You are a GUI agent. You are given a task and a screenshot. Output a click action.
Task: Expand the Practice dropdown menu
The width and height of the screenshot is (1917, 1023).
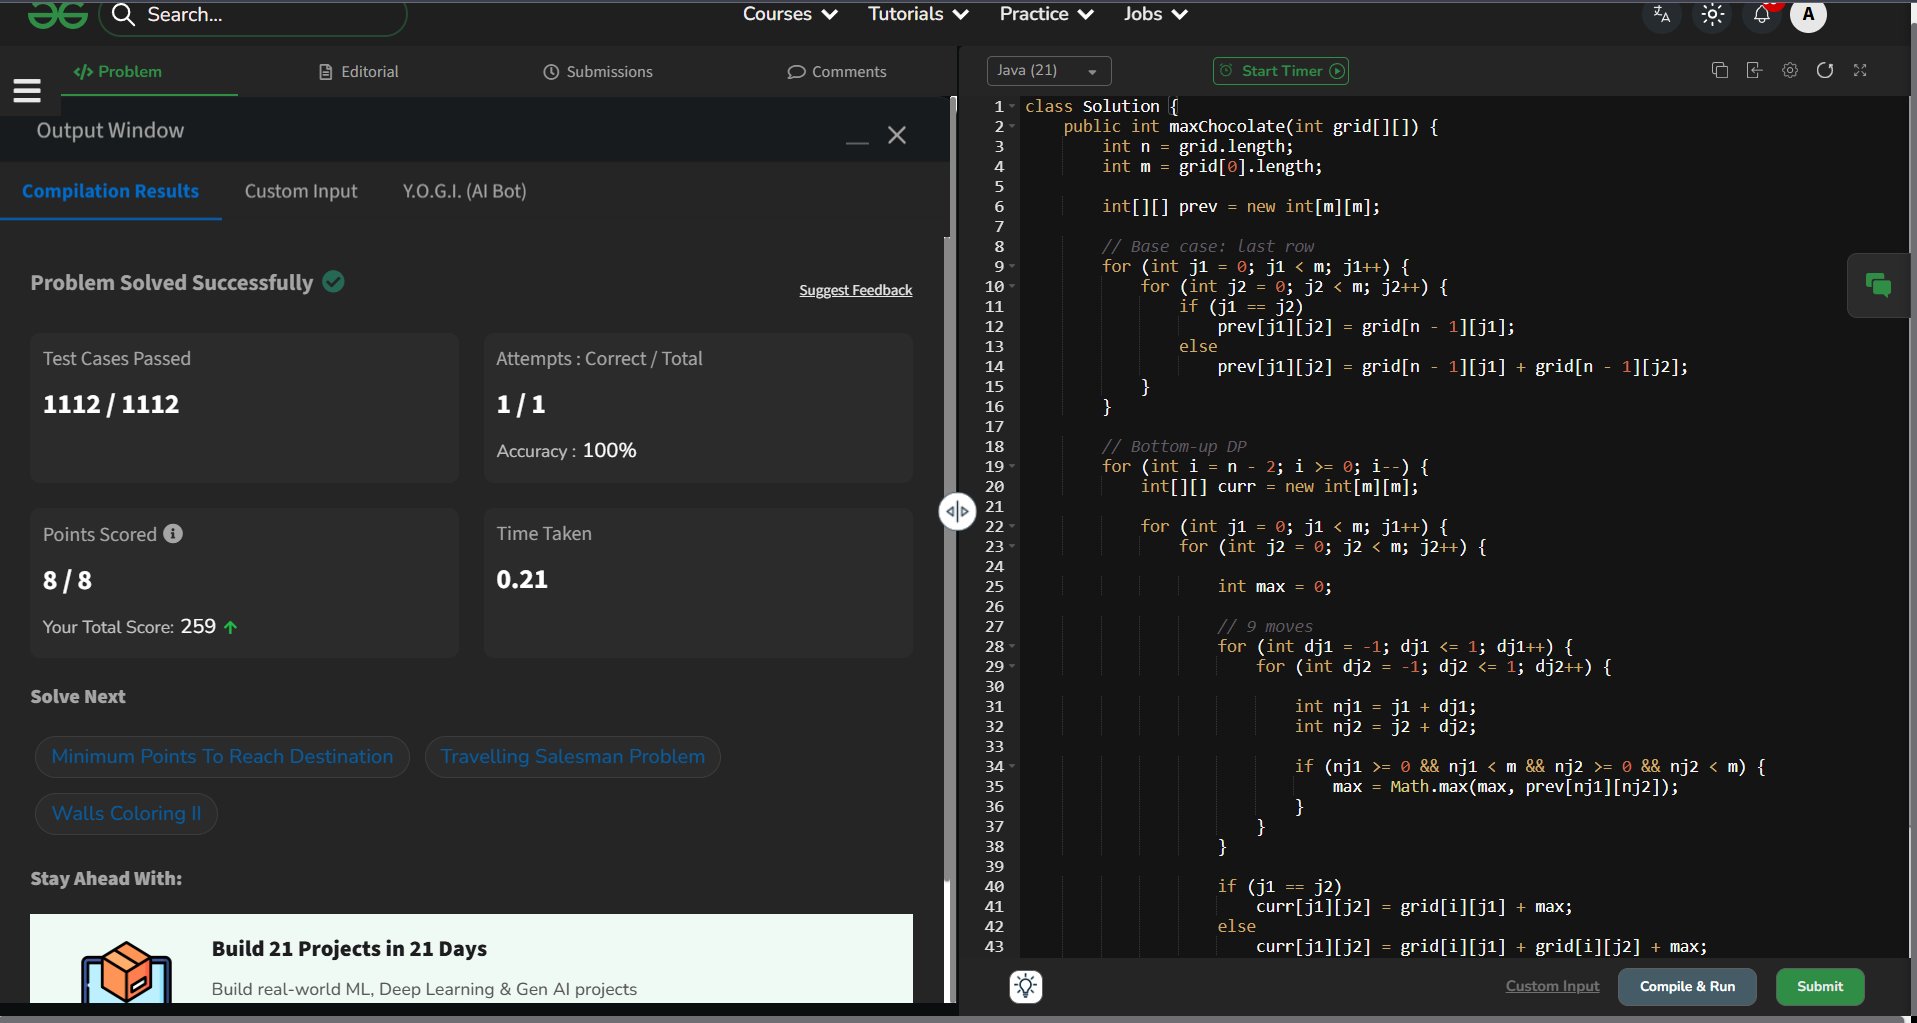1046,14
